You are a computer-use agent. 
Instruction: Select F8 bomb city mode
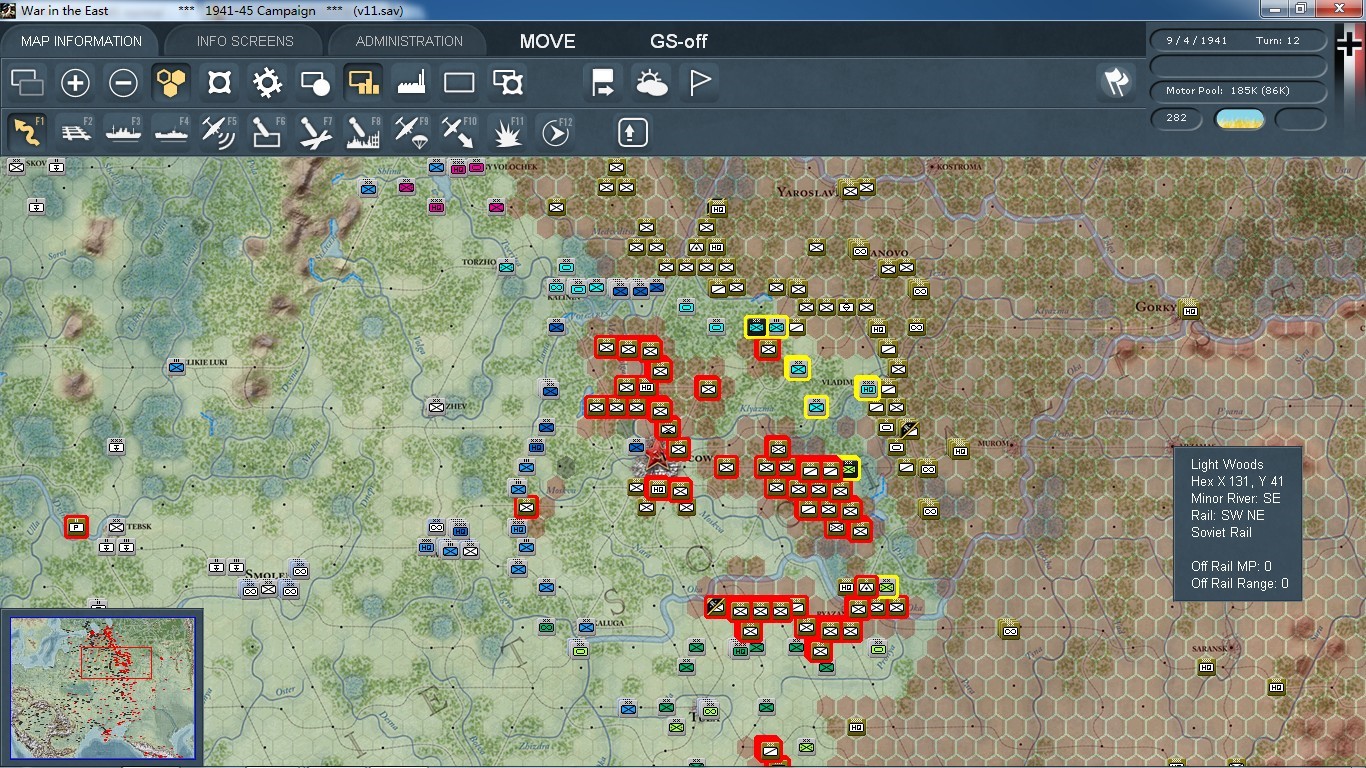tap(363, 131)
